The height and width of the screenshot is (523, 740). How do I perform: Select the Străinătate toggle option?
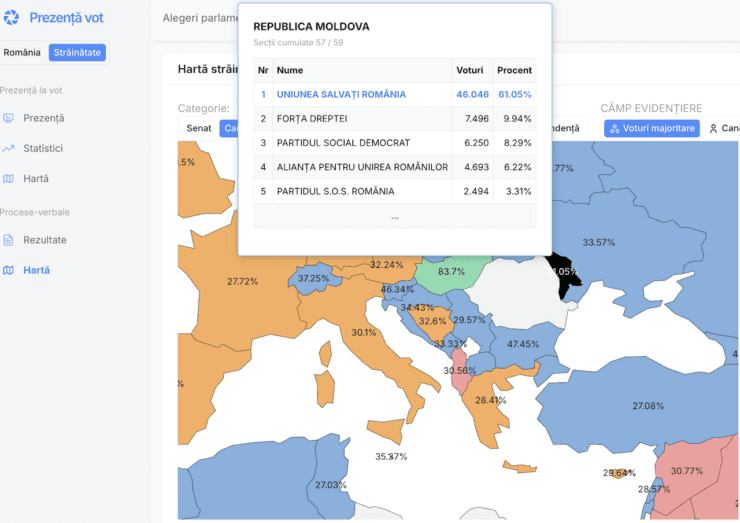point(77,52)
